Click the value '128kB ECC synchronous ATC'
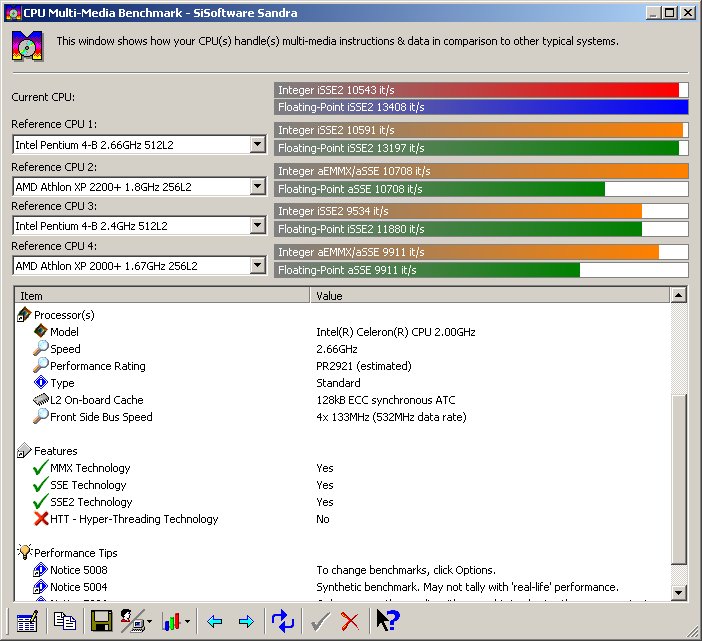This screenshot has height=641, width=702. click(x=385, y=400)
